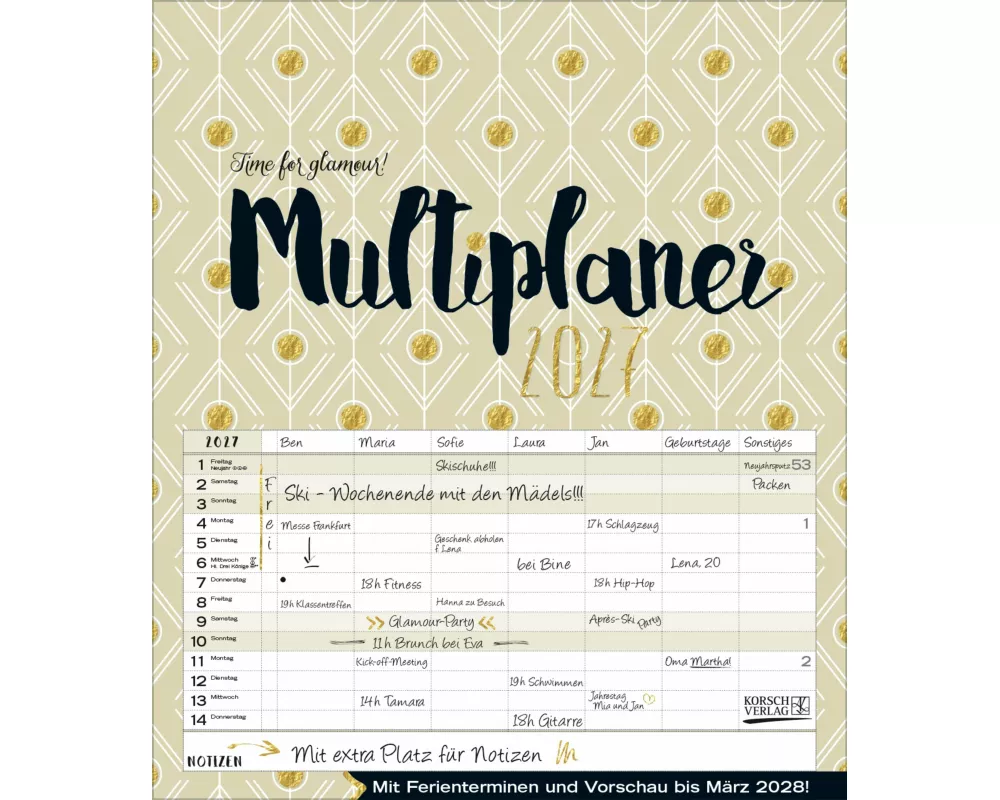Viewport: 1000px width, 800px height.
Task: Click the 'Skischuhe!!!' entry
Action: click(466, 466)
